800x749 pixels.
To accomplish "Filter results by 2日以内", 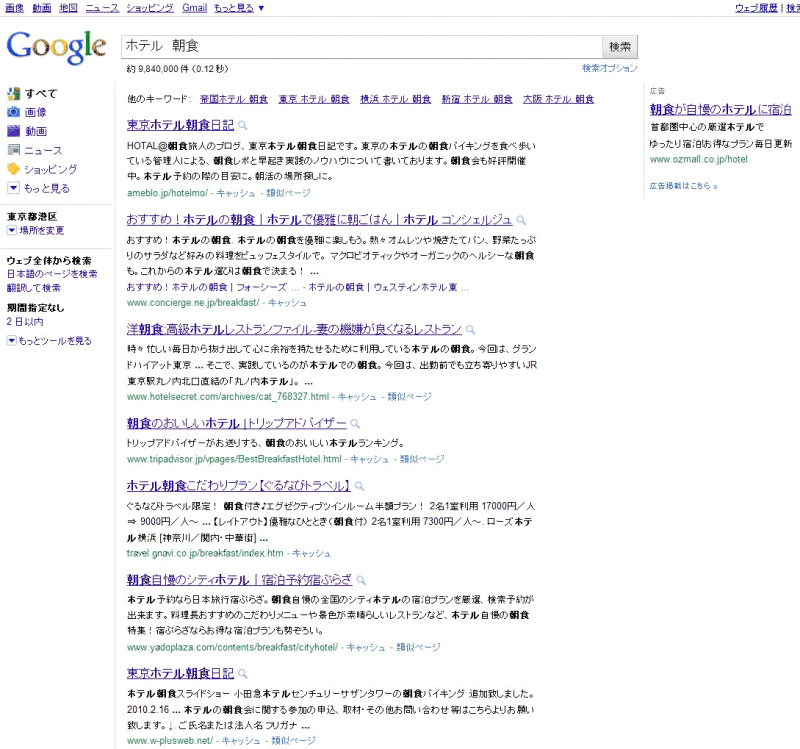I will click(x=25, y=322).
